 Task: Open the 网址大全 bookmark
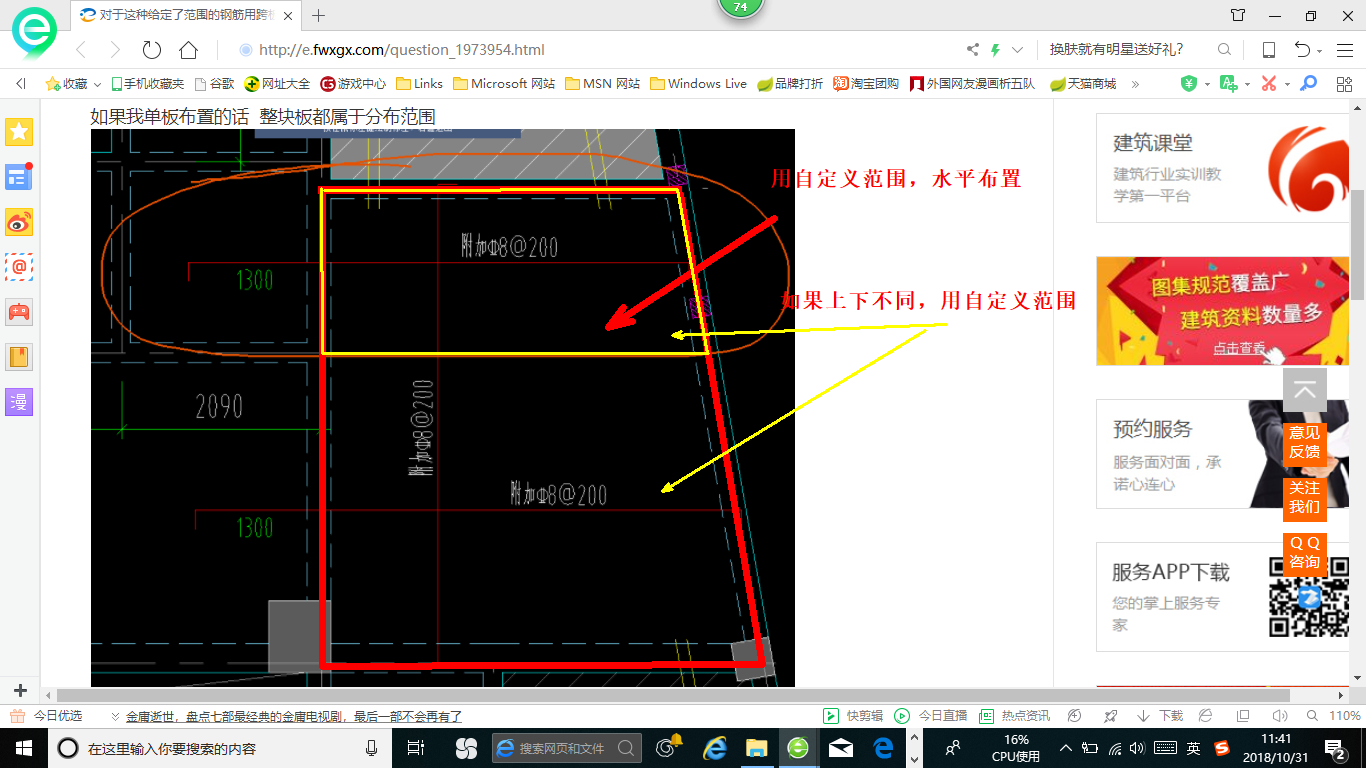point(278,84)
